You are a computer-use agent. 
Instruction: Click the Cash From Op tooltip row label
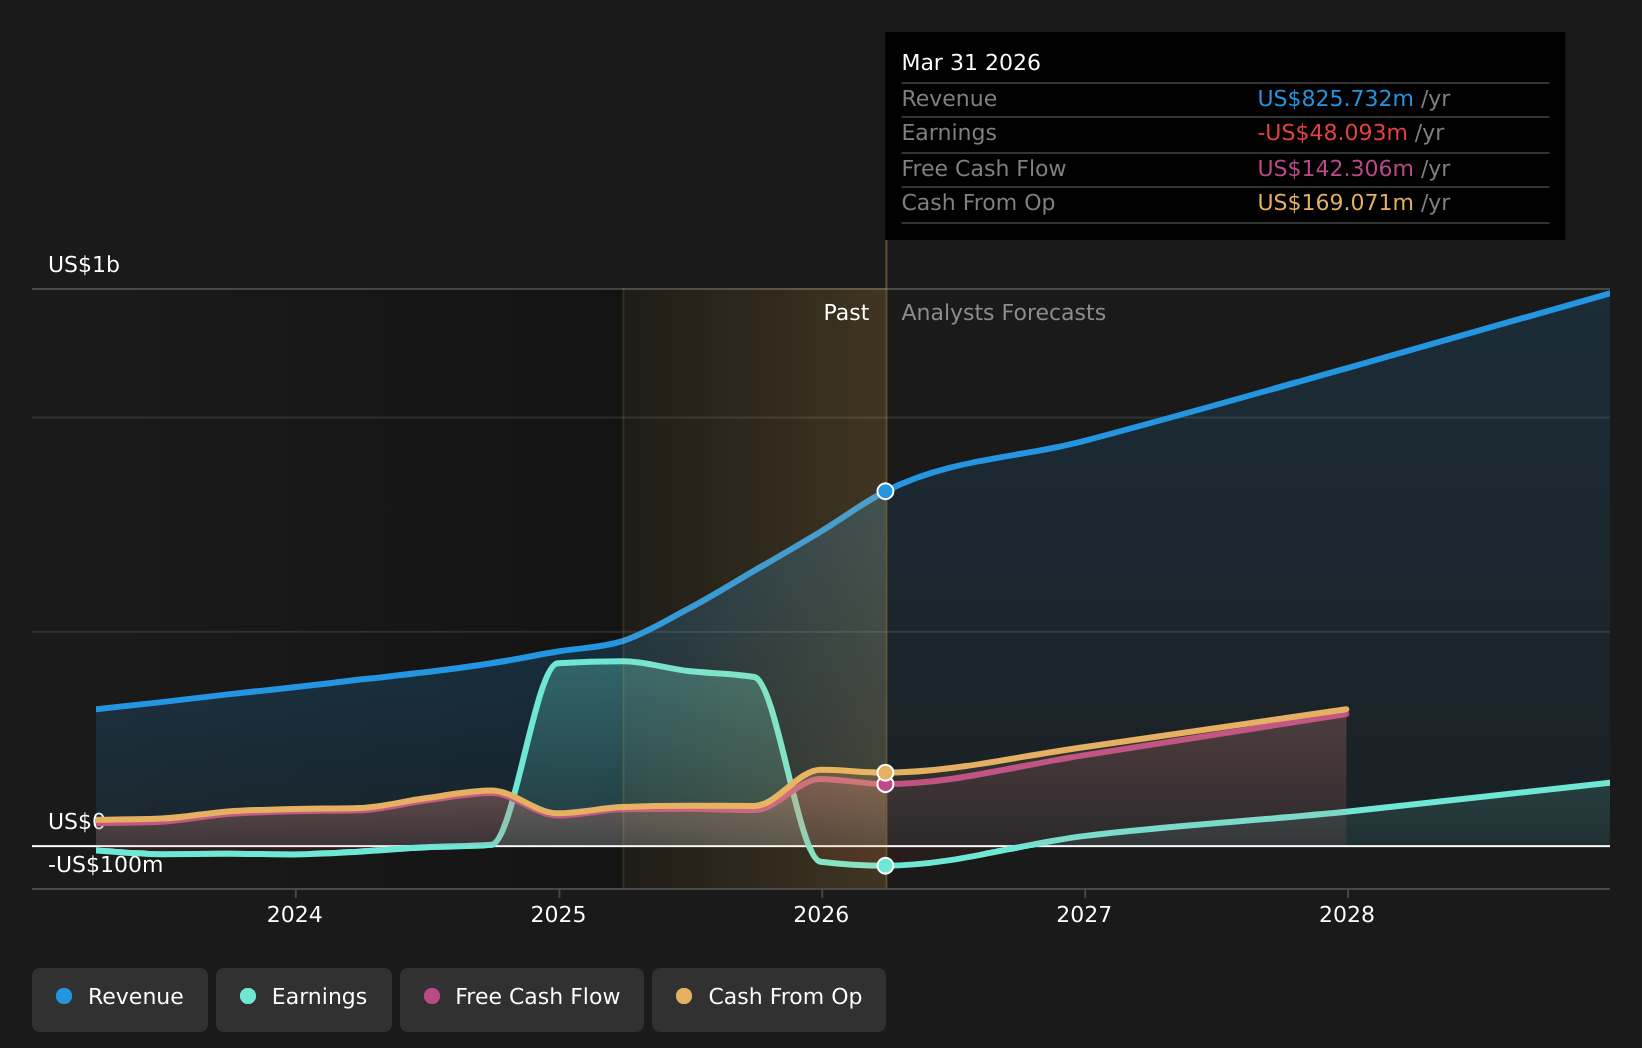point(978,203)
